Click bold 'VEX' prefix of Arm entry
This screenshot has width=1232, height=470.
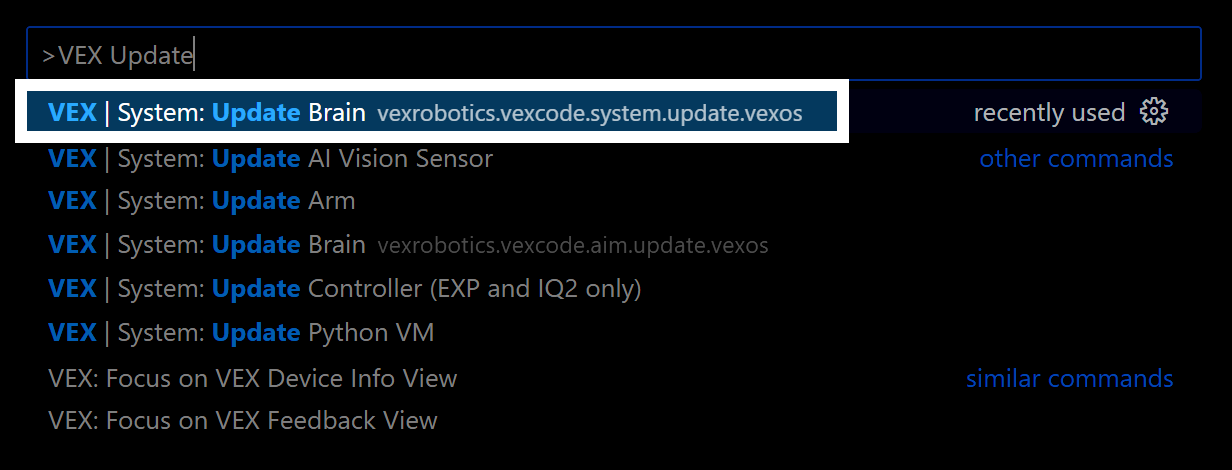pyautogui.click(x=72, y=201)
